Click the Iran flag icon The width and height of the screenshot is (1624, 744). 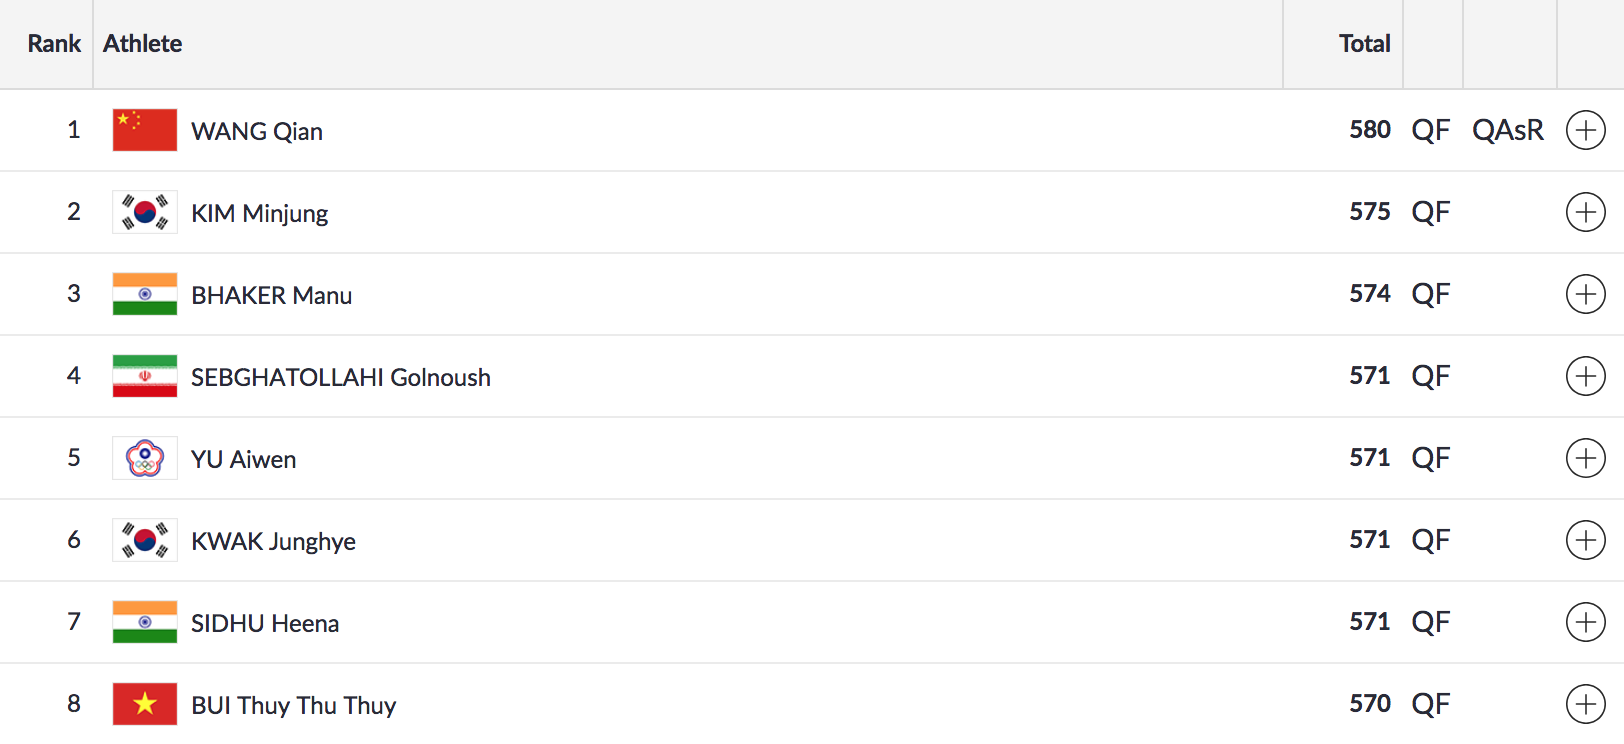pos(145,376)
